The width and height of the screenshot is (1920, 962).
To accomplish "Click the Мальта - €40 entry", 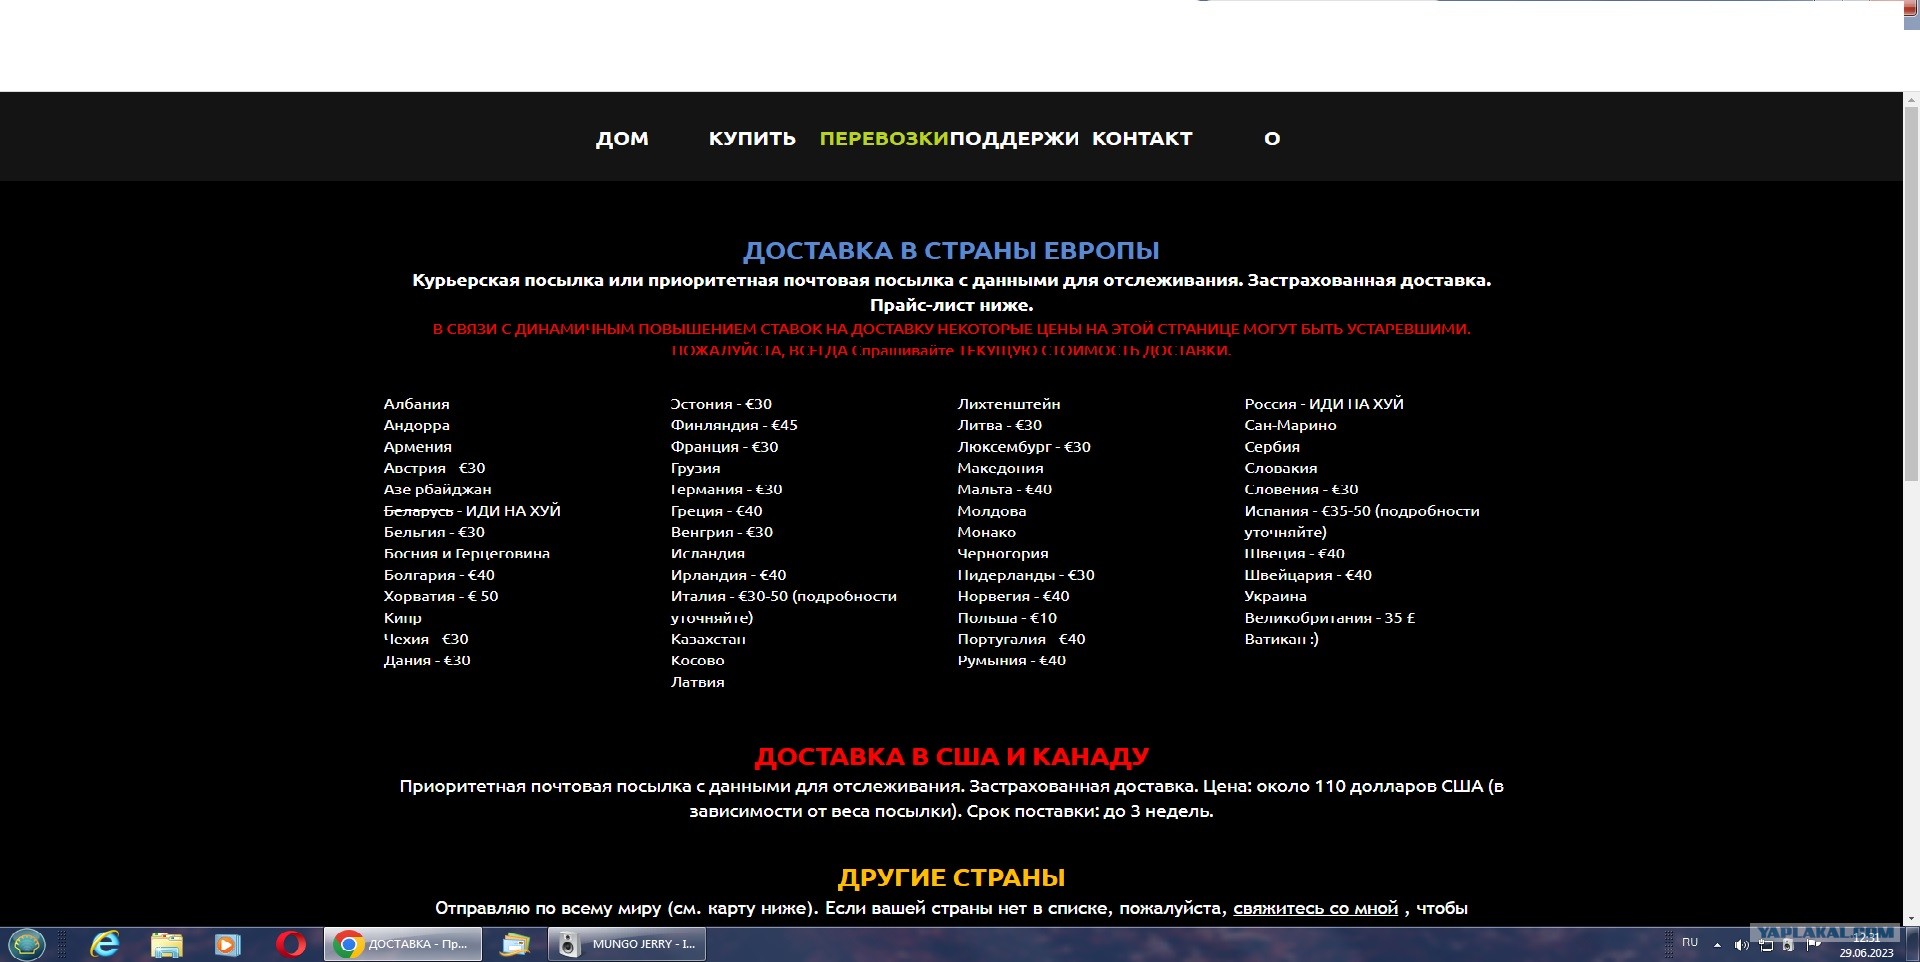I will (1004, 489).
